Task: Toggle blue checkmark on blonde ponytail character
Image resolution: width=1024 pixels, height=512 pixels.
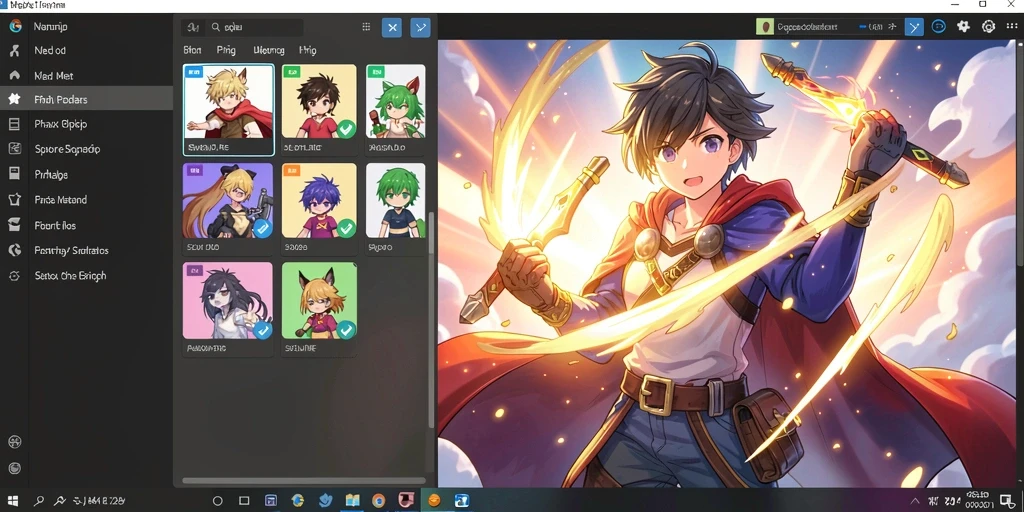Action: point(263,228)
